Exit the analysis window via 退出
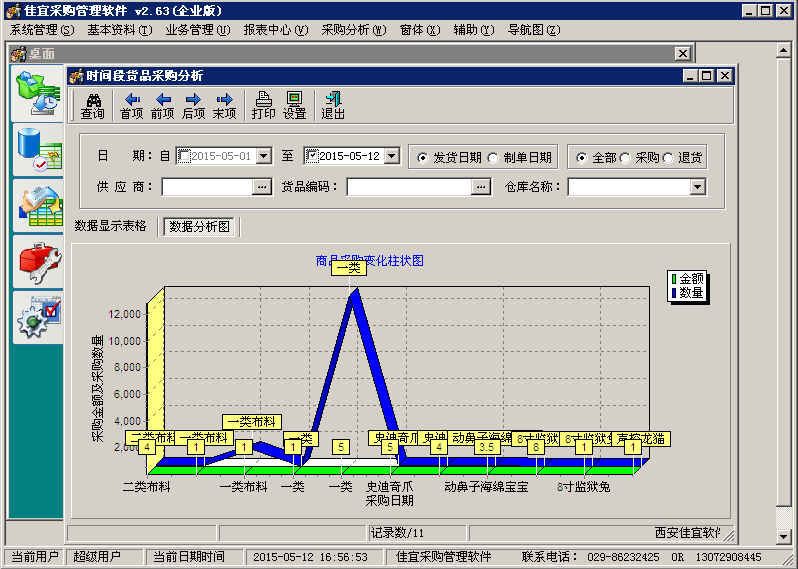This screenshot has height=569, width=798. (x=333, y=105)
